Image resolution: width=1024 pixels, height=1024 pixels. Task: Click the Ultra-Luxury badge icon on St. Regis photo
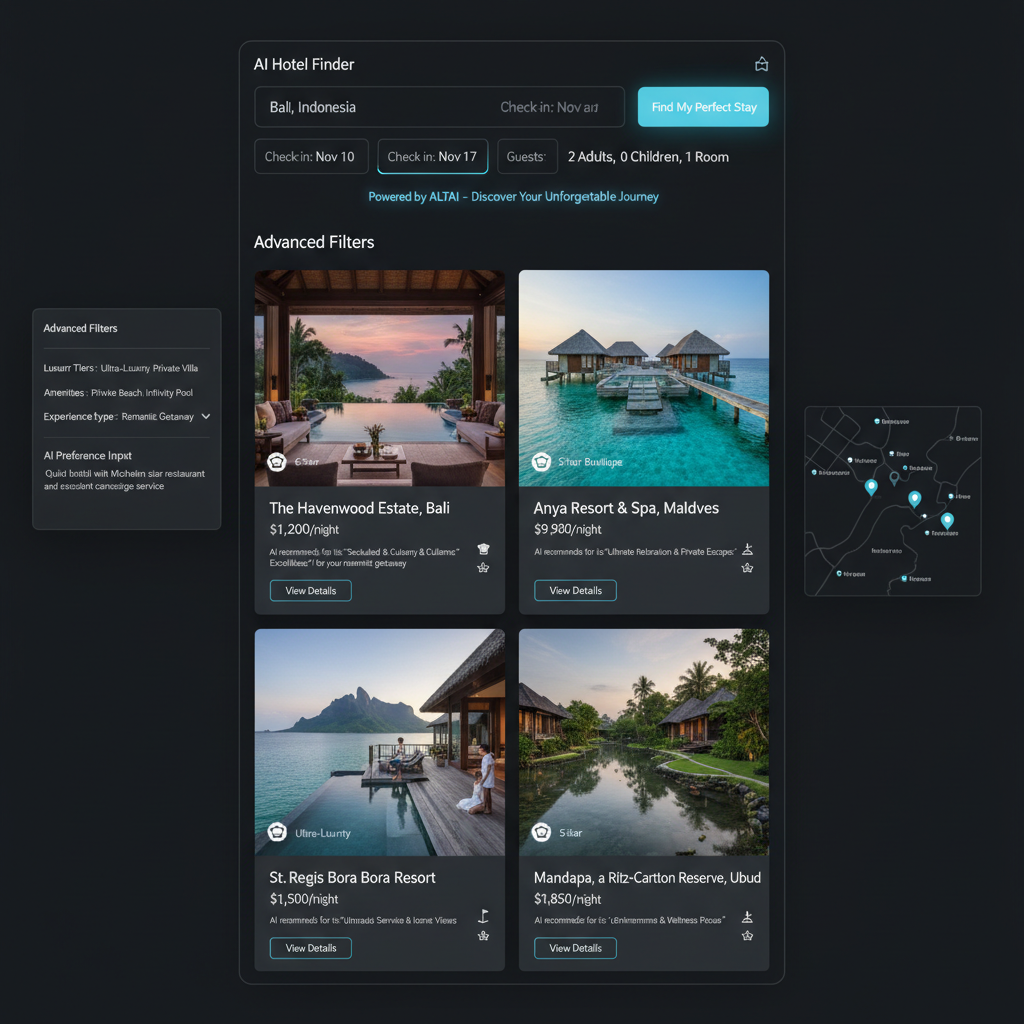[277, 832]
